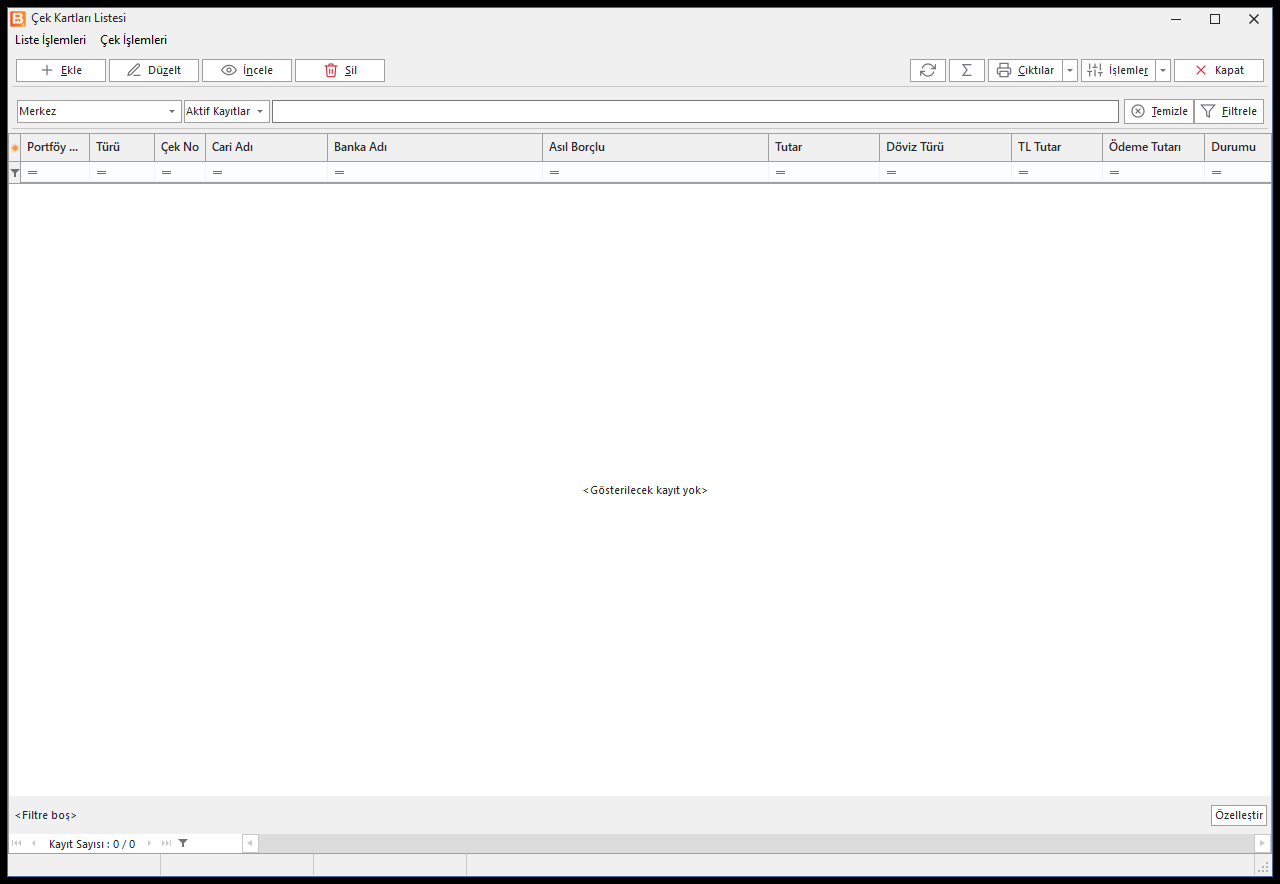This screenshot has height=884, width=1280.
Task: Clear the search with Temizle
Action: [1159, 111]
